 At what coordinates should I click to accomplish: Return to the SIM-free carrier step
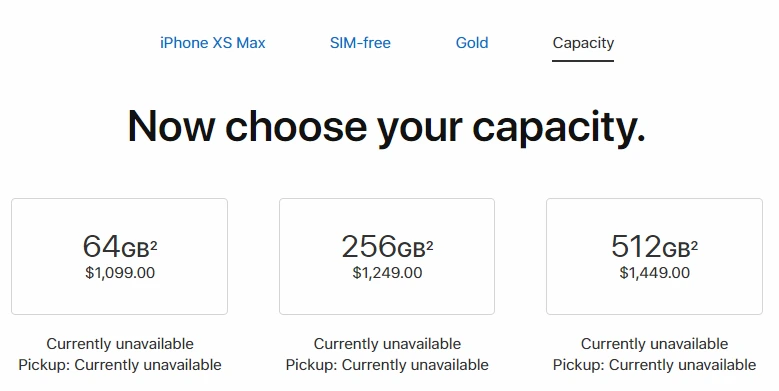coord(360,43)
